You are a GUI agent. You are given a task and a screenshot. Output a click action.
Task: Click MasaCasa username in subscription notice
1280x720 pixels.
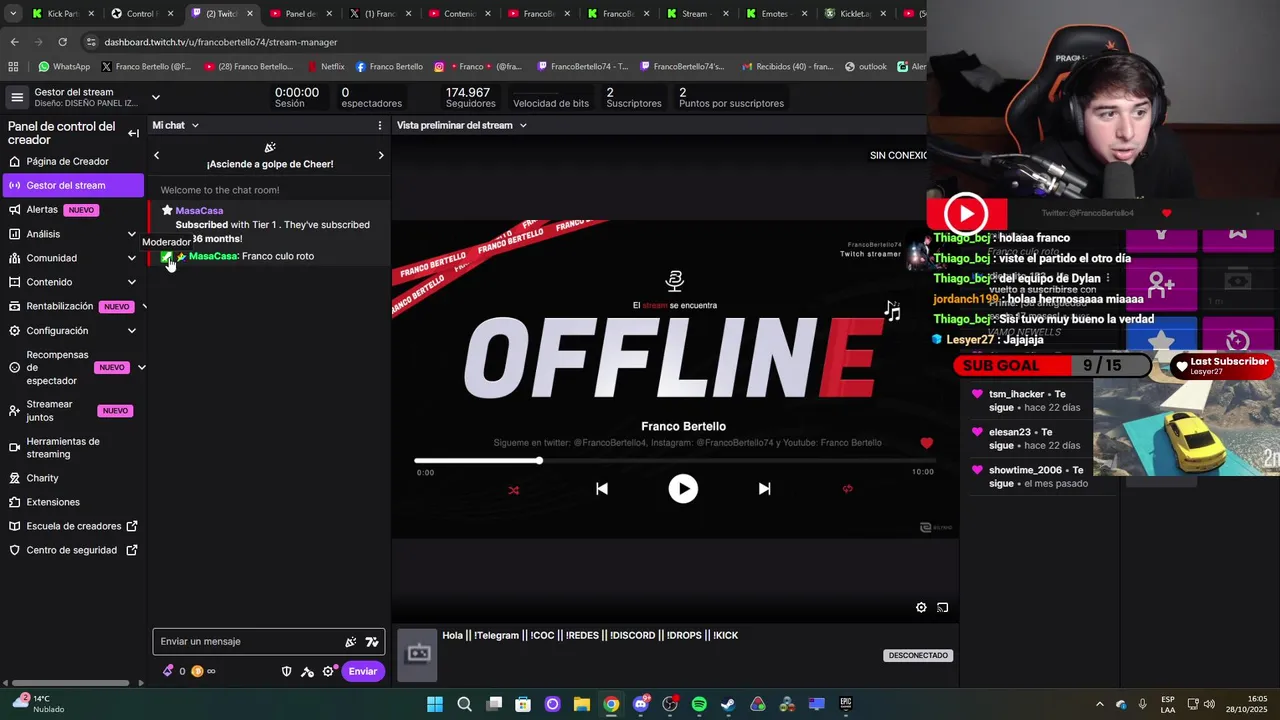tap(199, 210)
